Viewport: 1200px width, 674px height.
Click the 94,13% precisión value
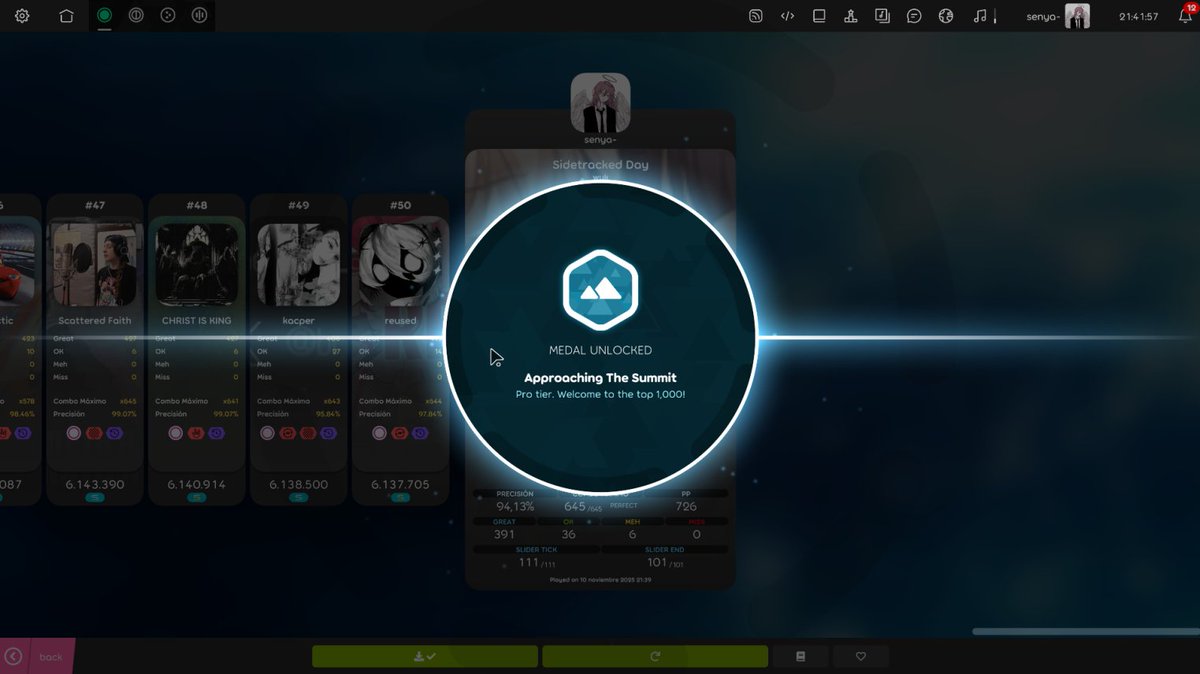pos(515,507)
